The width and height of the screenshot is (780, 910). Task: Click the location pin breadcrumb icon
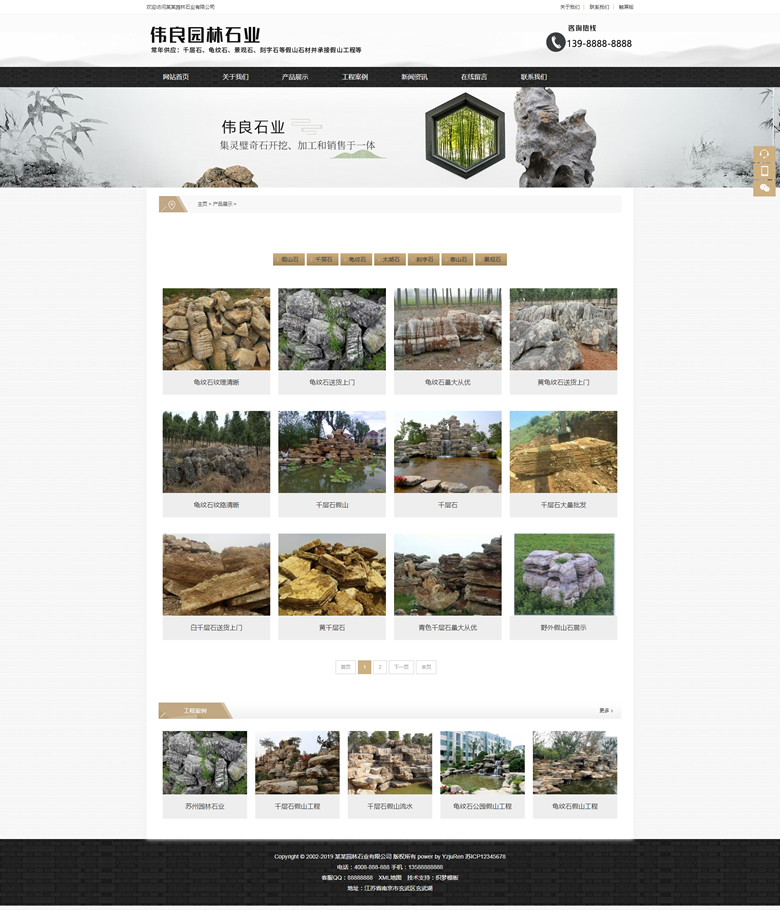pyautogui.click(x=172, y=204)
